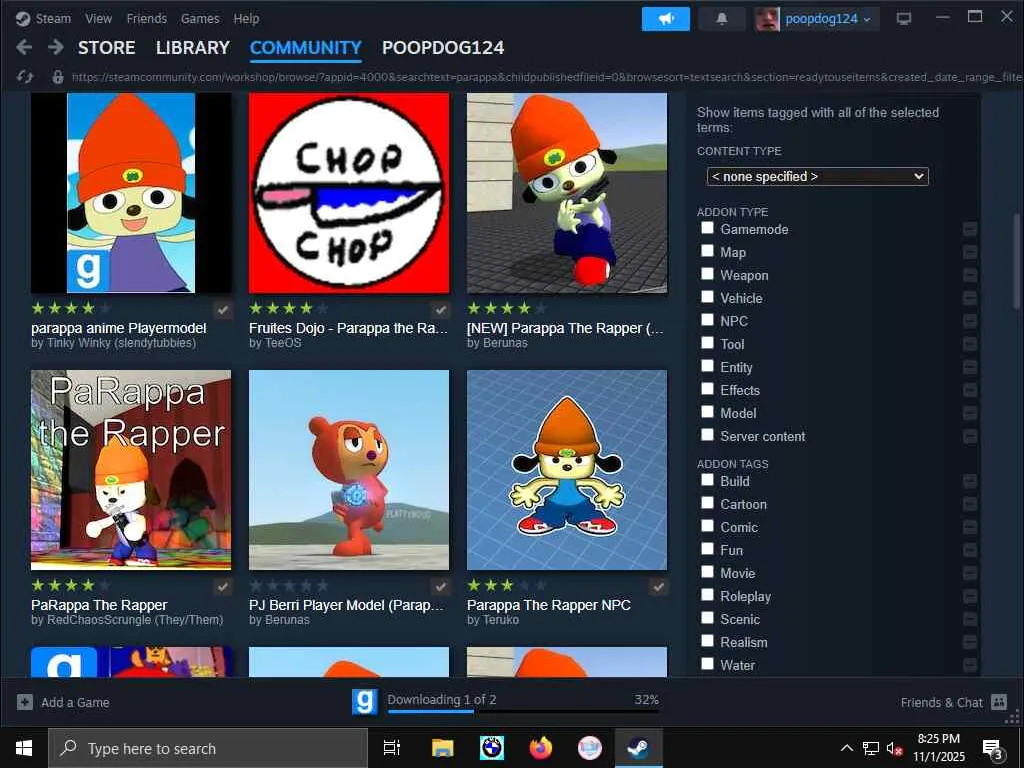Click the Windows search box
Image resolution: width=1024 pixels, height=768 pixels.
208,748
